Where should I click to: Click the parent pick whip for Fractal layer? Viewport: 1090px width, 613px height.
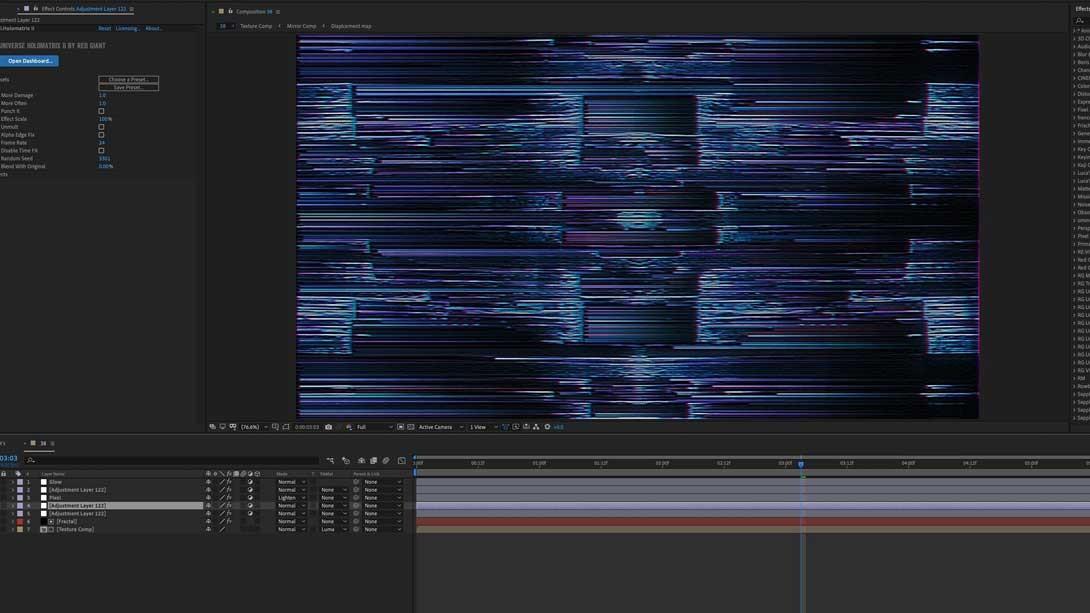click(357, 521)
